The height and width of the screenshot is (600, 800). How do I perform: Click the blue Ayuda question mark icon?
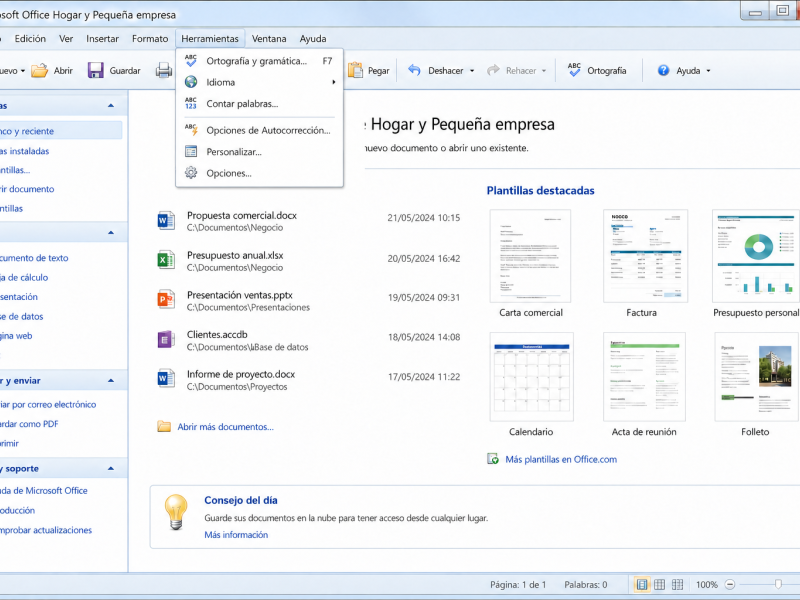[663, 70]
